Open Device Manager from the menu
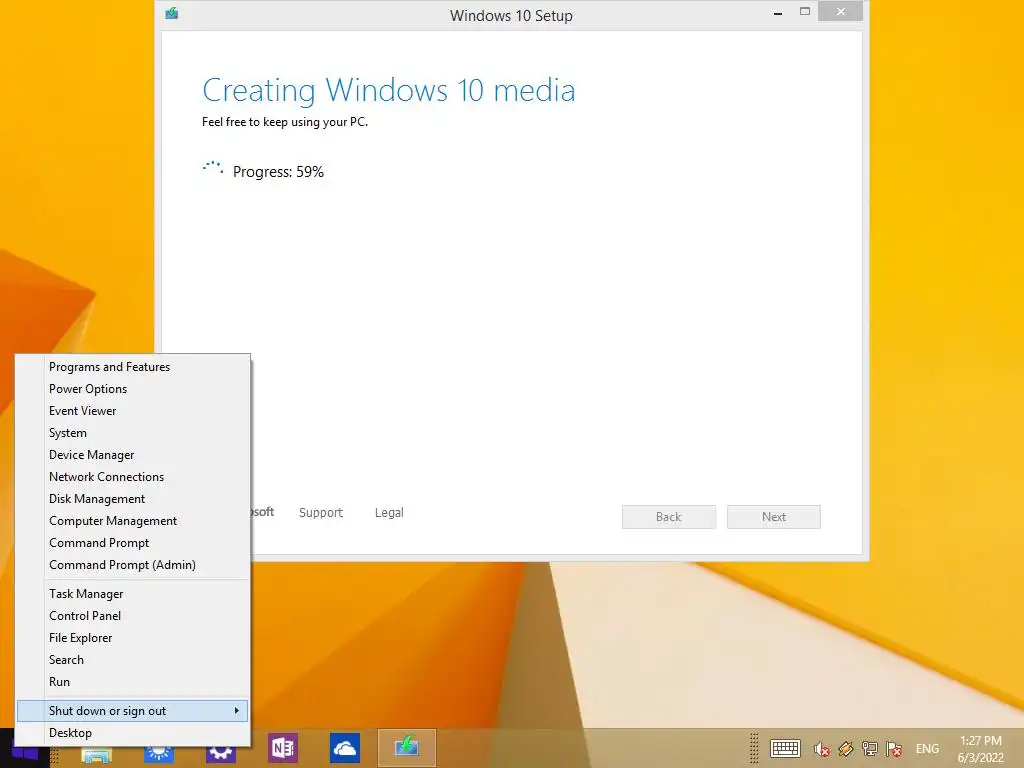This screenshot has width=1024, height=768. pyautogui.click(x=133, y=455)
